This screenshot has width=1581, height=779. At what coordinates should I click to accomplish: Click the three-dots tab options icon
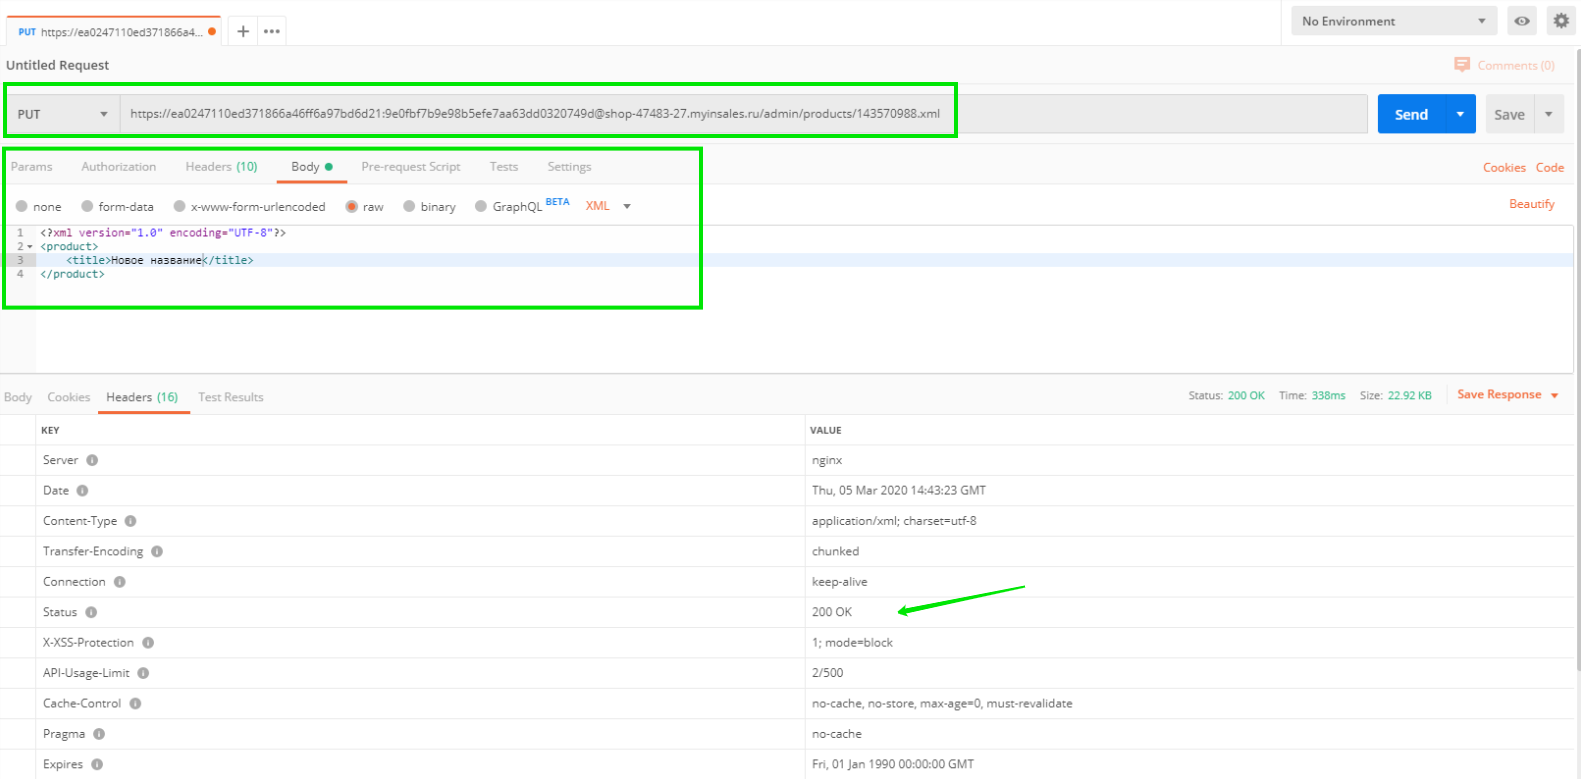pyautogui.click(x=272, y=31)
